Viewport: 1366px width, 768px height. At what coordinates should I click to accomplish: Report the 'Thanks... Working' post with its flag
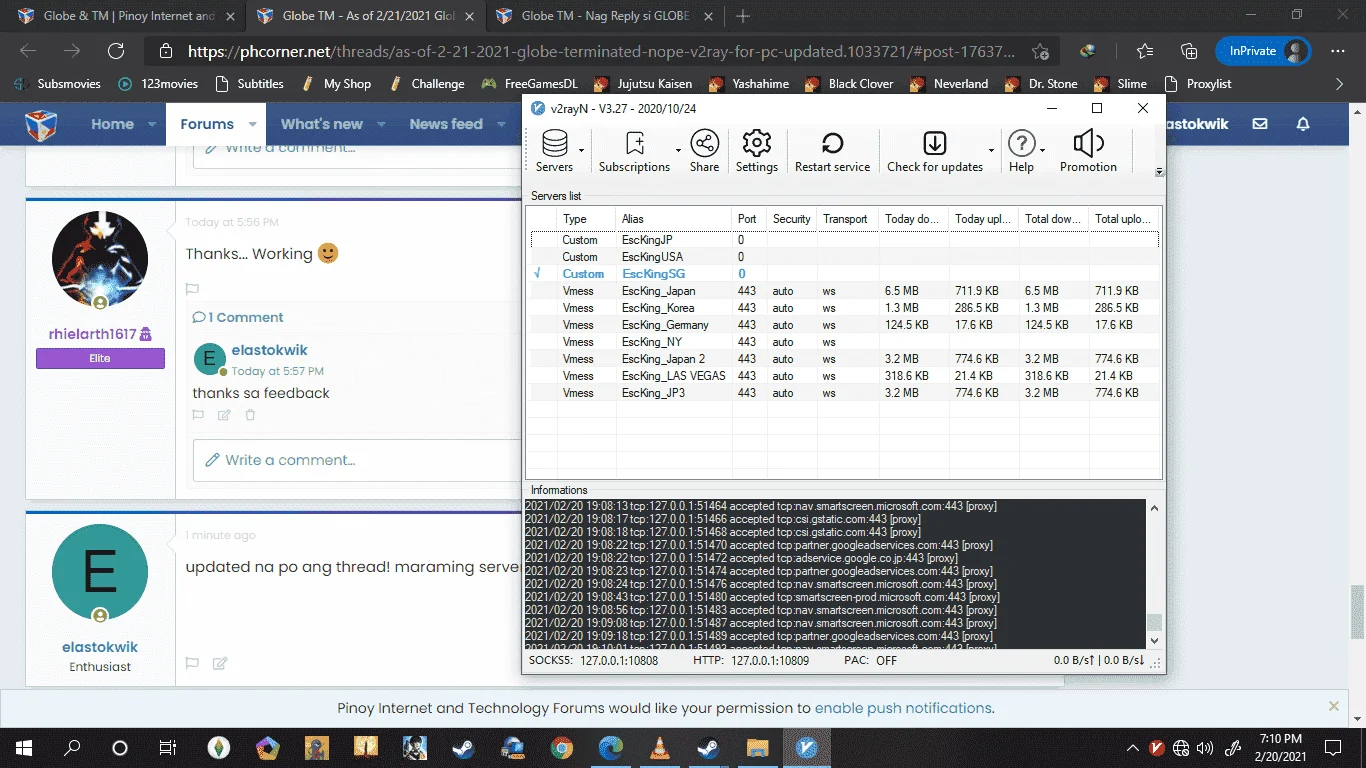click(192, 289)
